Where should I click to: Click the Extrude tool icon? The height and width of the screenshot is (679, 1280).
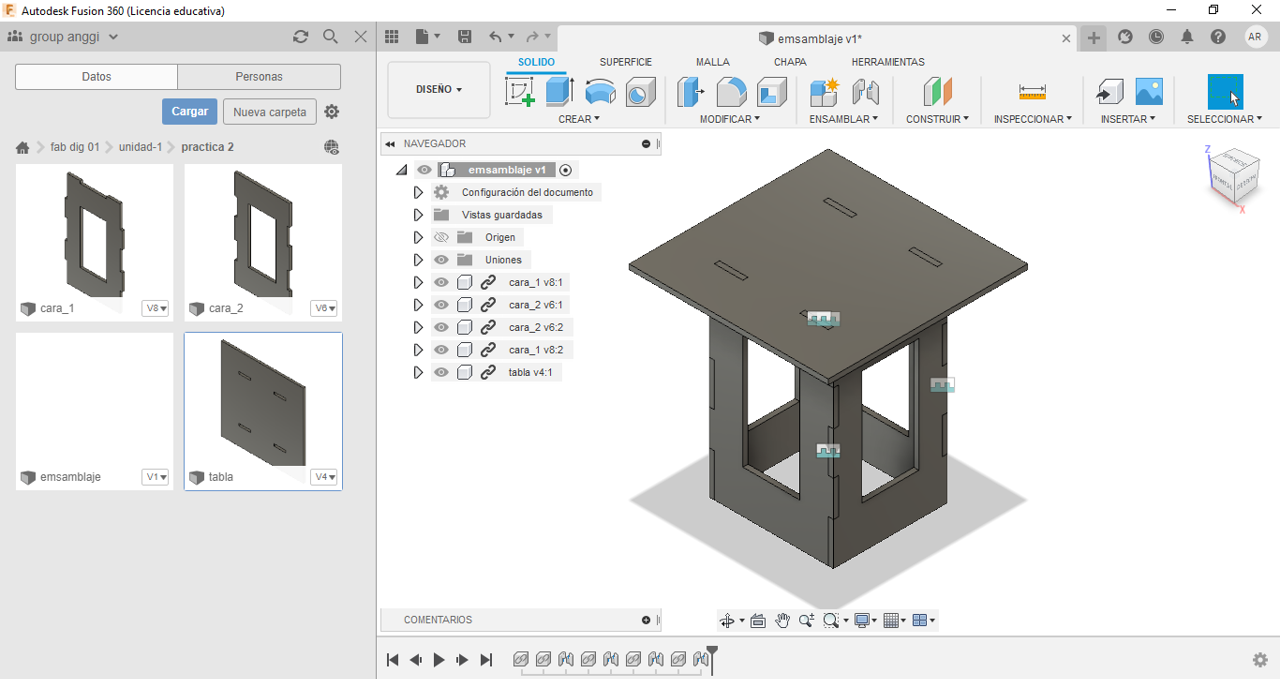tap(559, 92)
